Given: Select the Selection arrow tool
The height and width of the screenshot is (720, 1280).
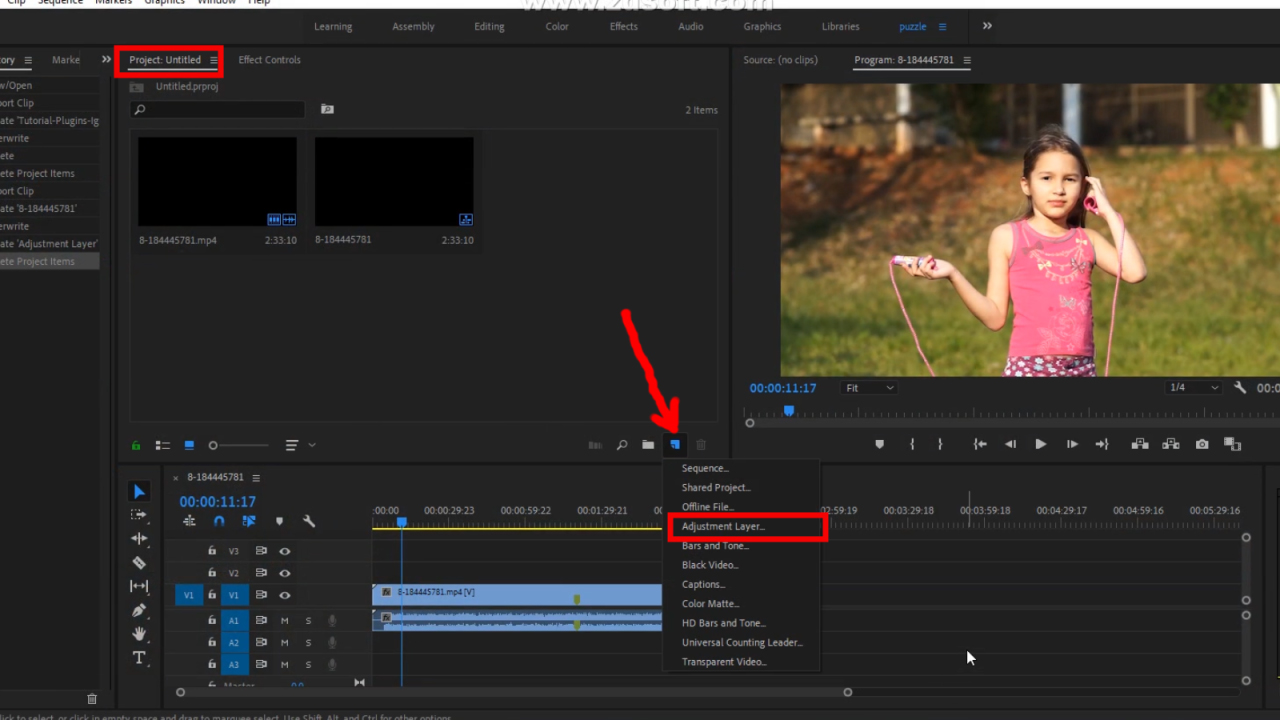Looking at the screenshot, I should coord(139,492).
